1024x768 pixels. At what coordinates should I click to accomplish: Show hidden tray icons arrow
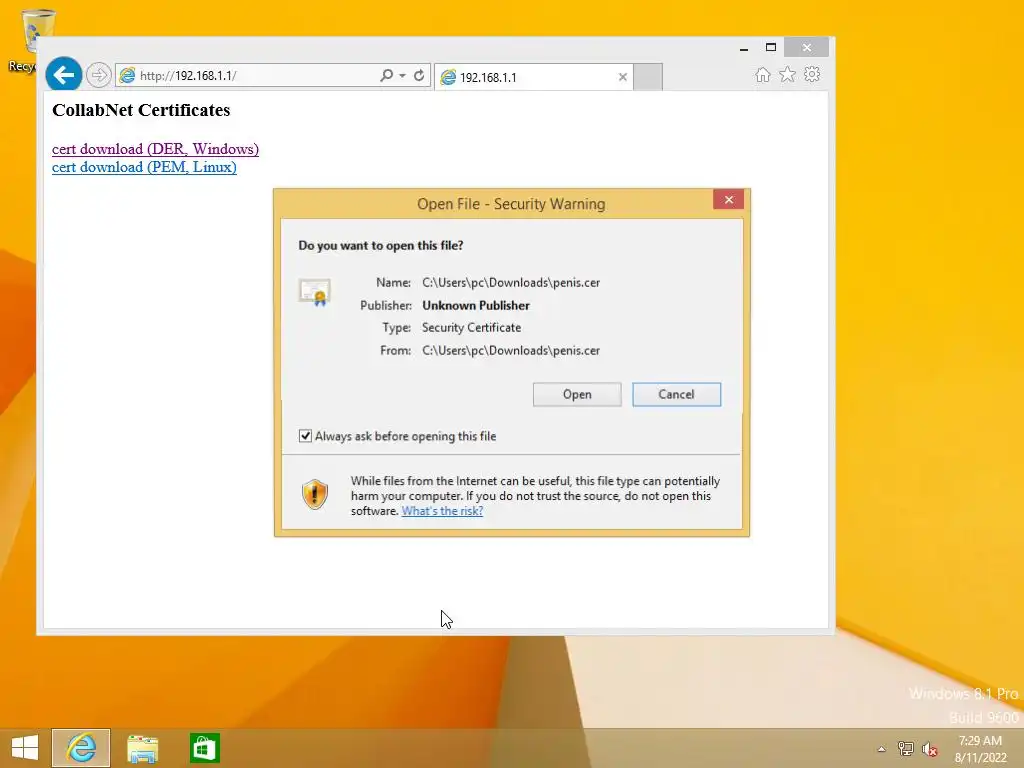(x=882, y=749)
